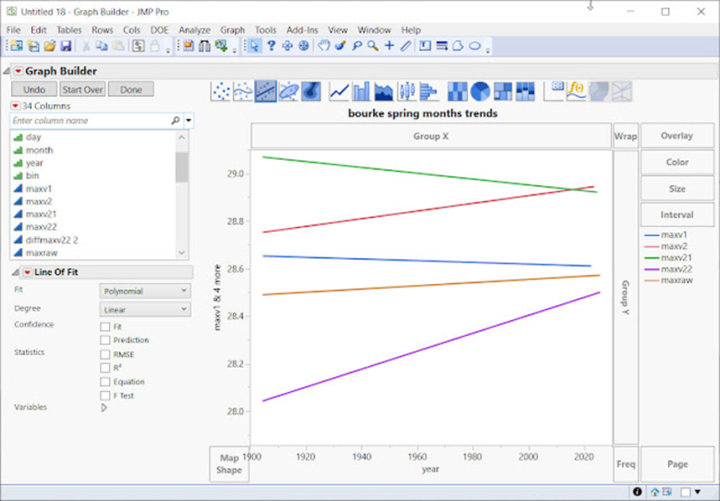Image resolution: width=720 pixels, height=501 pixels.
Task: Select the Contour element icon
Action: pos(311,91)
